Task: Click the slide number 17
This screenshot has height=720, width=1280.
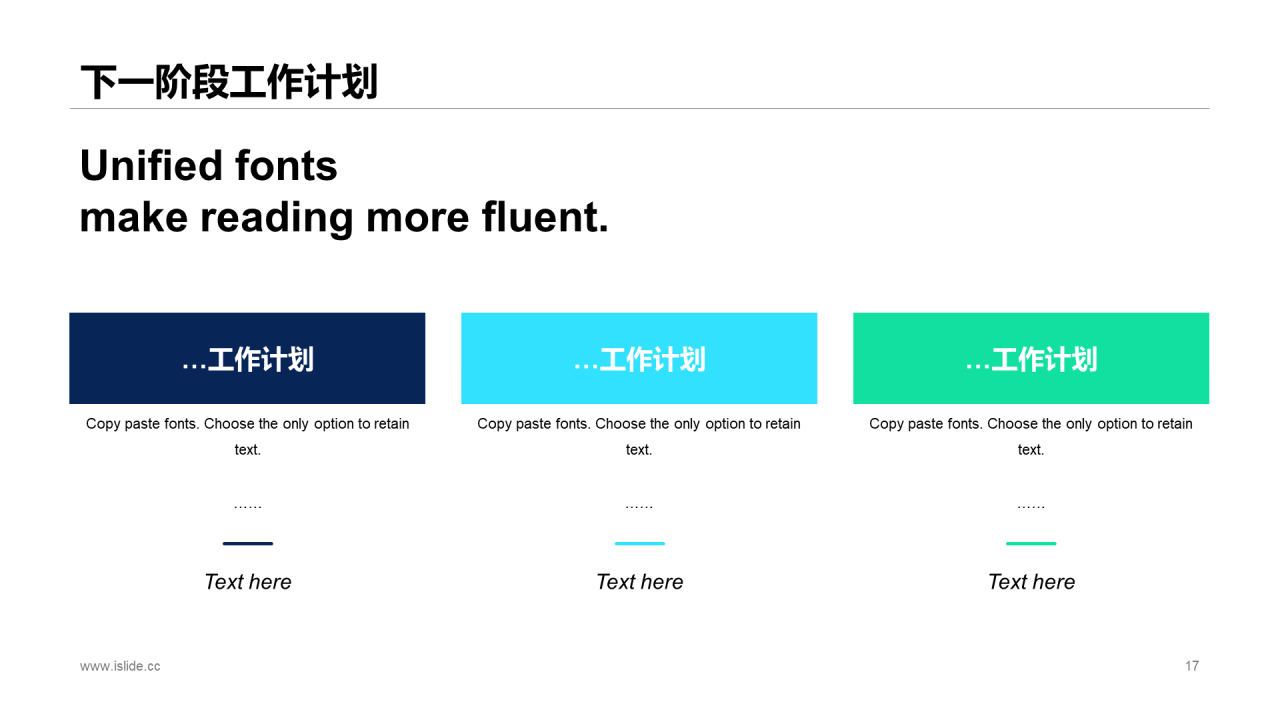Action: (x=1192, y=666)
